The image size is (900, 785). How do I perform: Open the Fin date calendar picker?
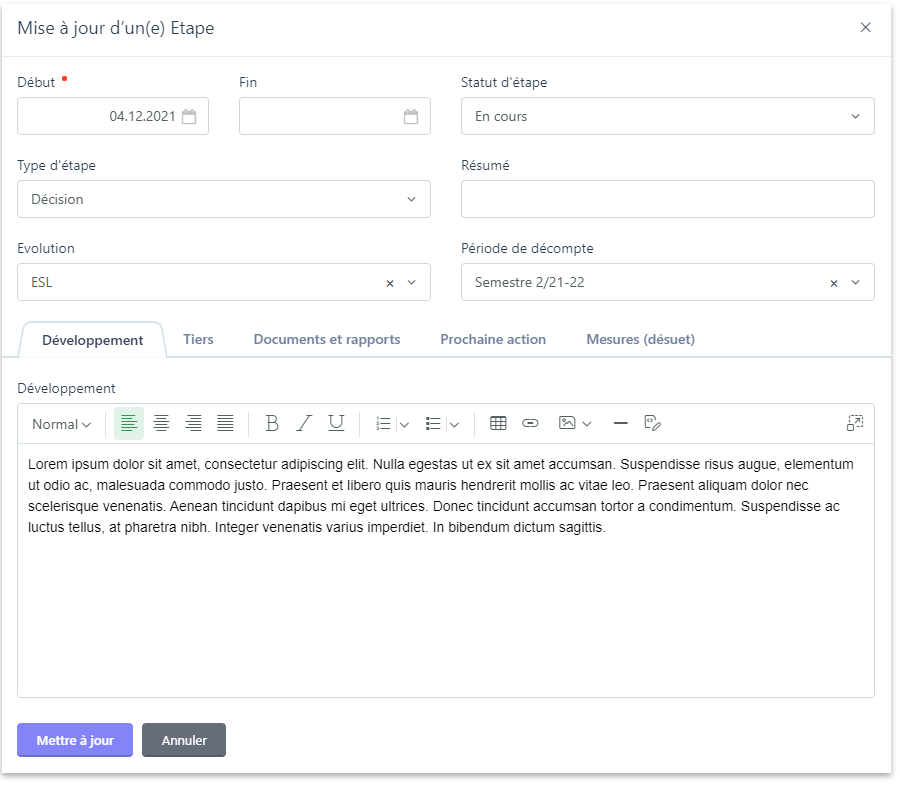coord(410,117)
